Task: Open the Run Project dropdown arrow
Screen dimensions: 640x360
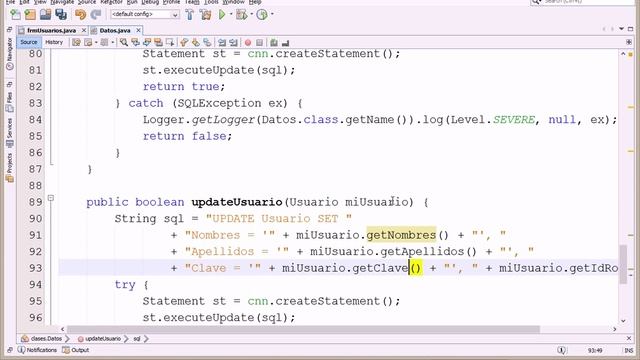Action: [231, 14]
